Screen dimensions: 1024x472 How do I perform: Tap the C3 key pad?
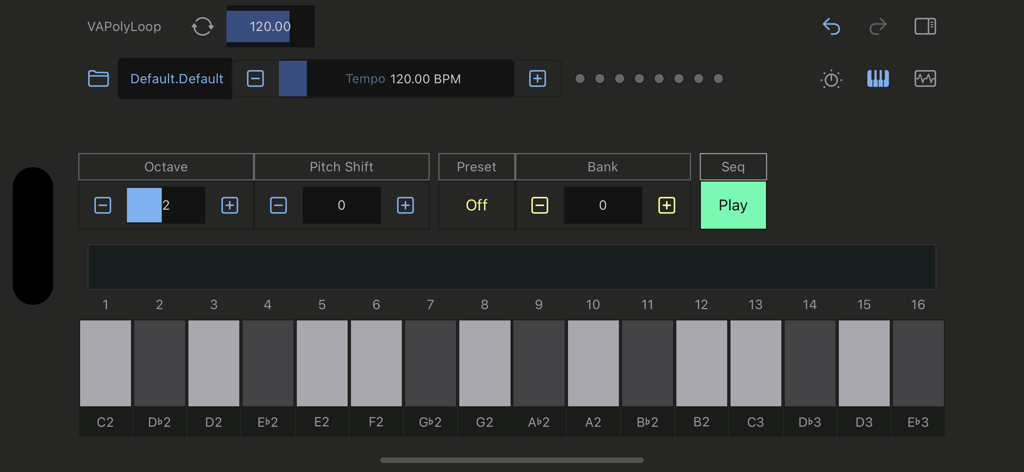click(x=756, y=364)
